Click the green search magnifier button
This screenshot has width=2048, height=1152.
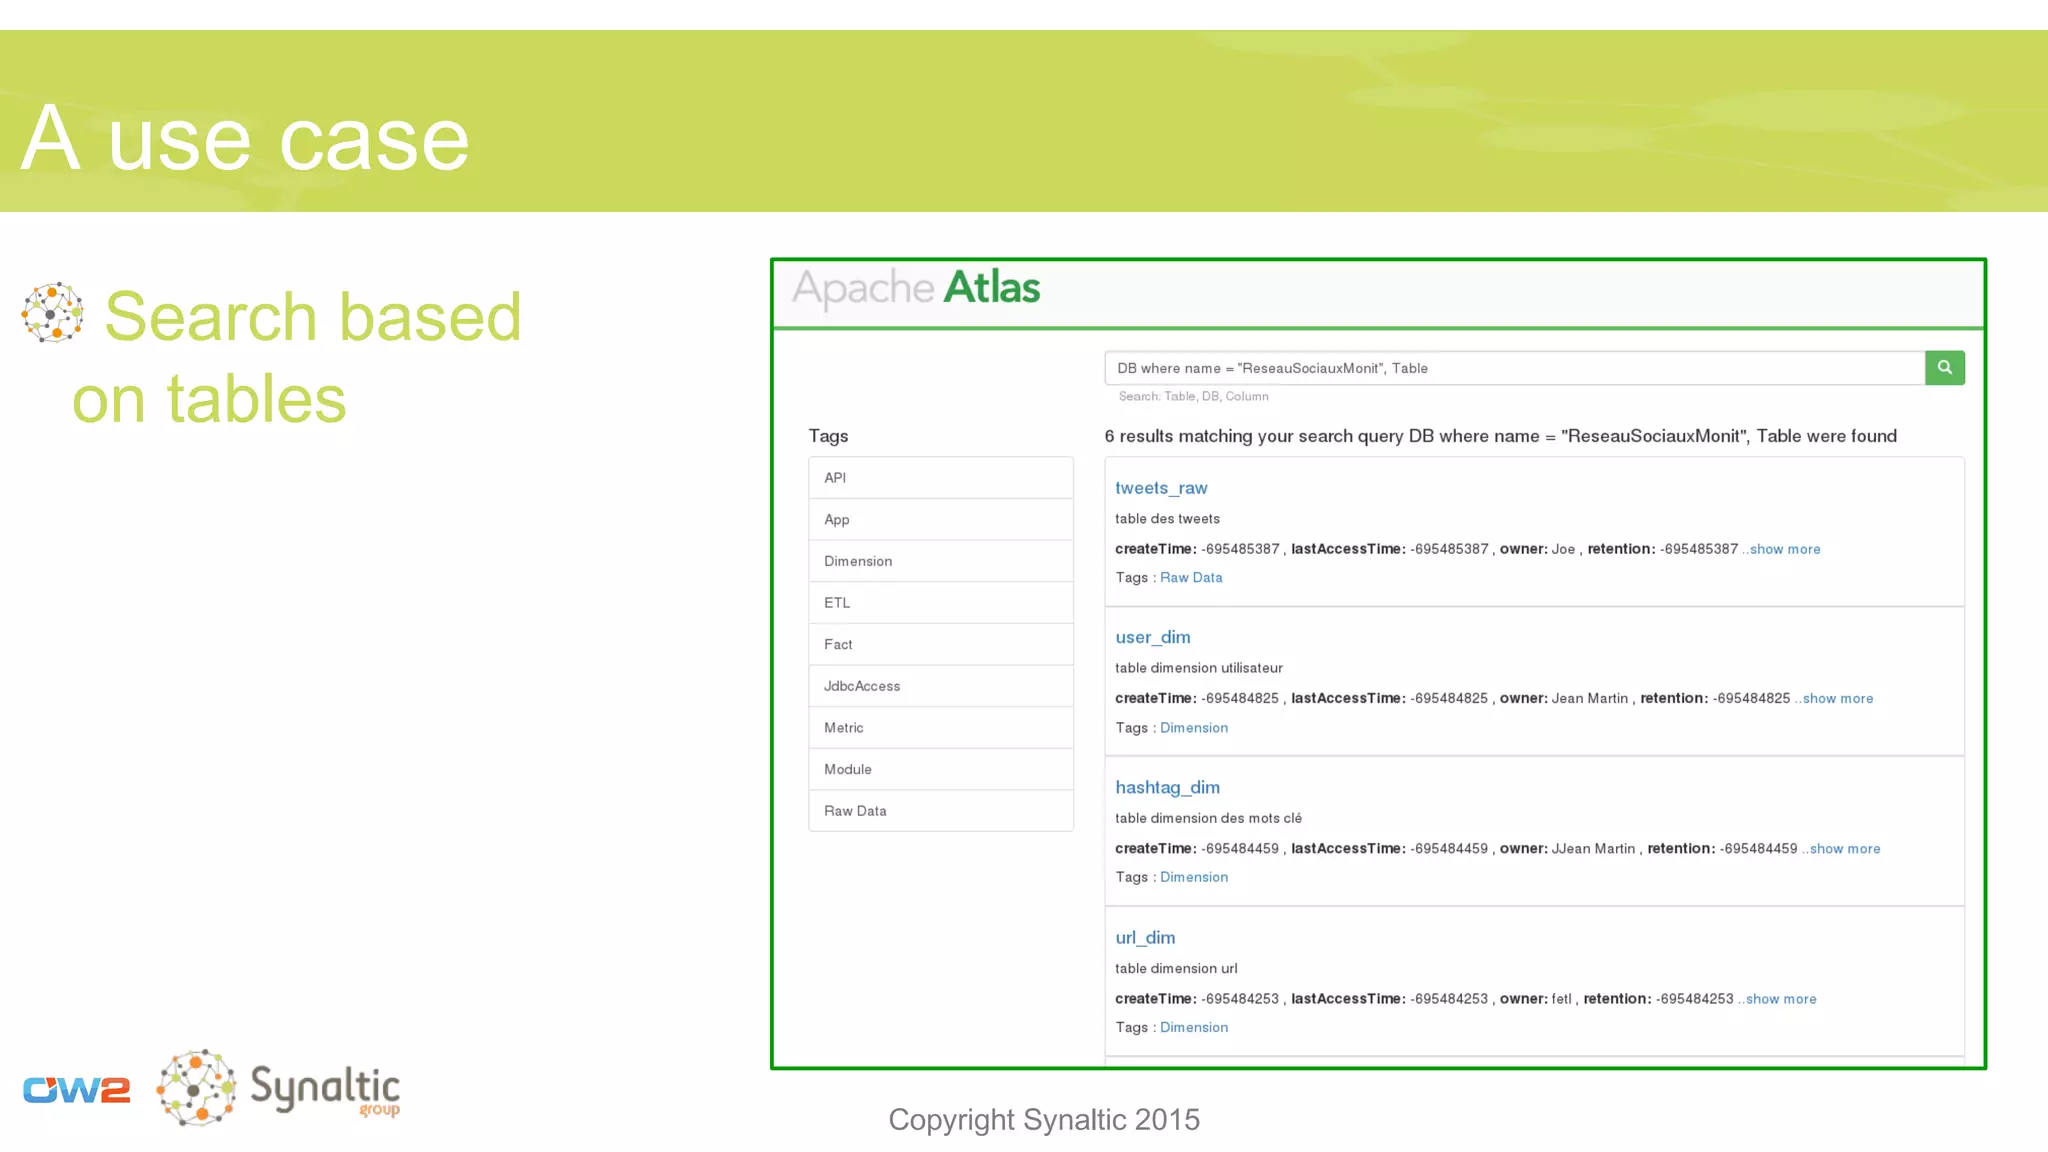[1944, 368]
